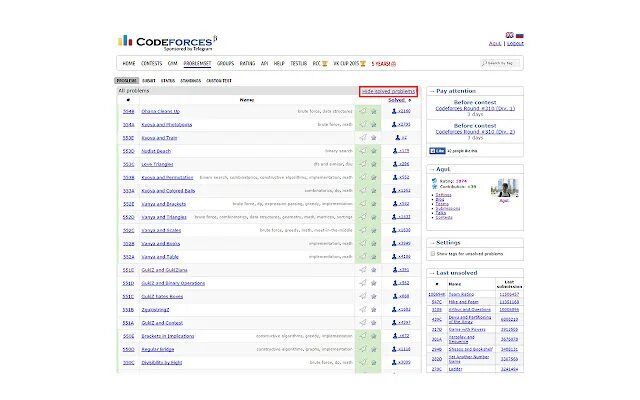Image resolution: width=640 pixels, height=400 pixels.
Task: Switch to the CUSTOM TEST tab
Action: tap(219, 80)
